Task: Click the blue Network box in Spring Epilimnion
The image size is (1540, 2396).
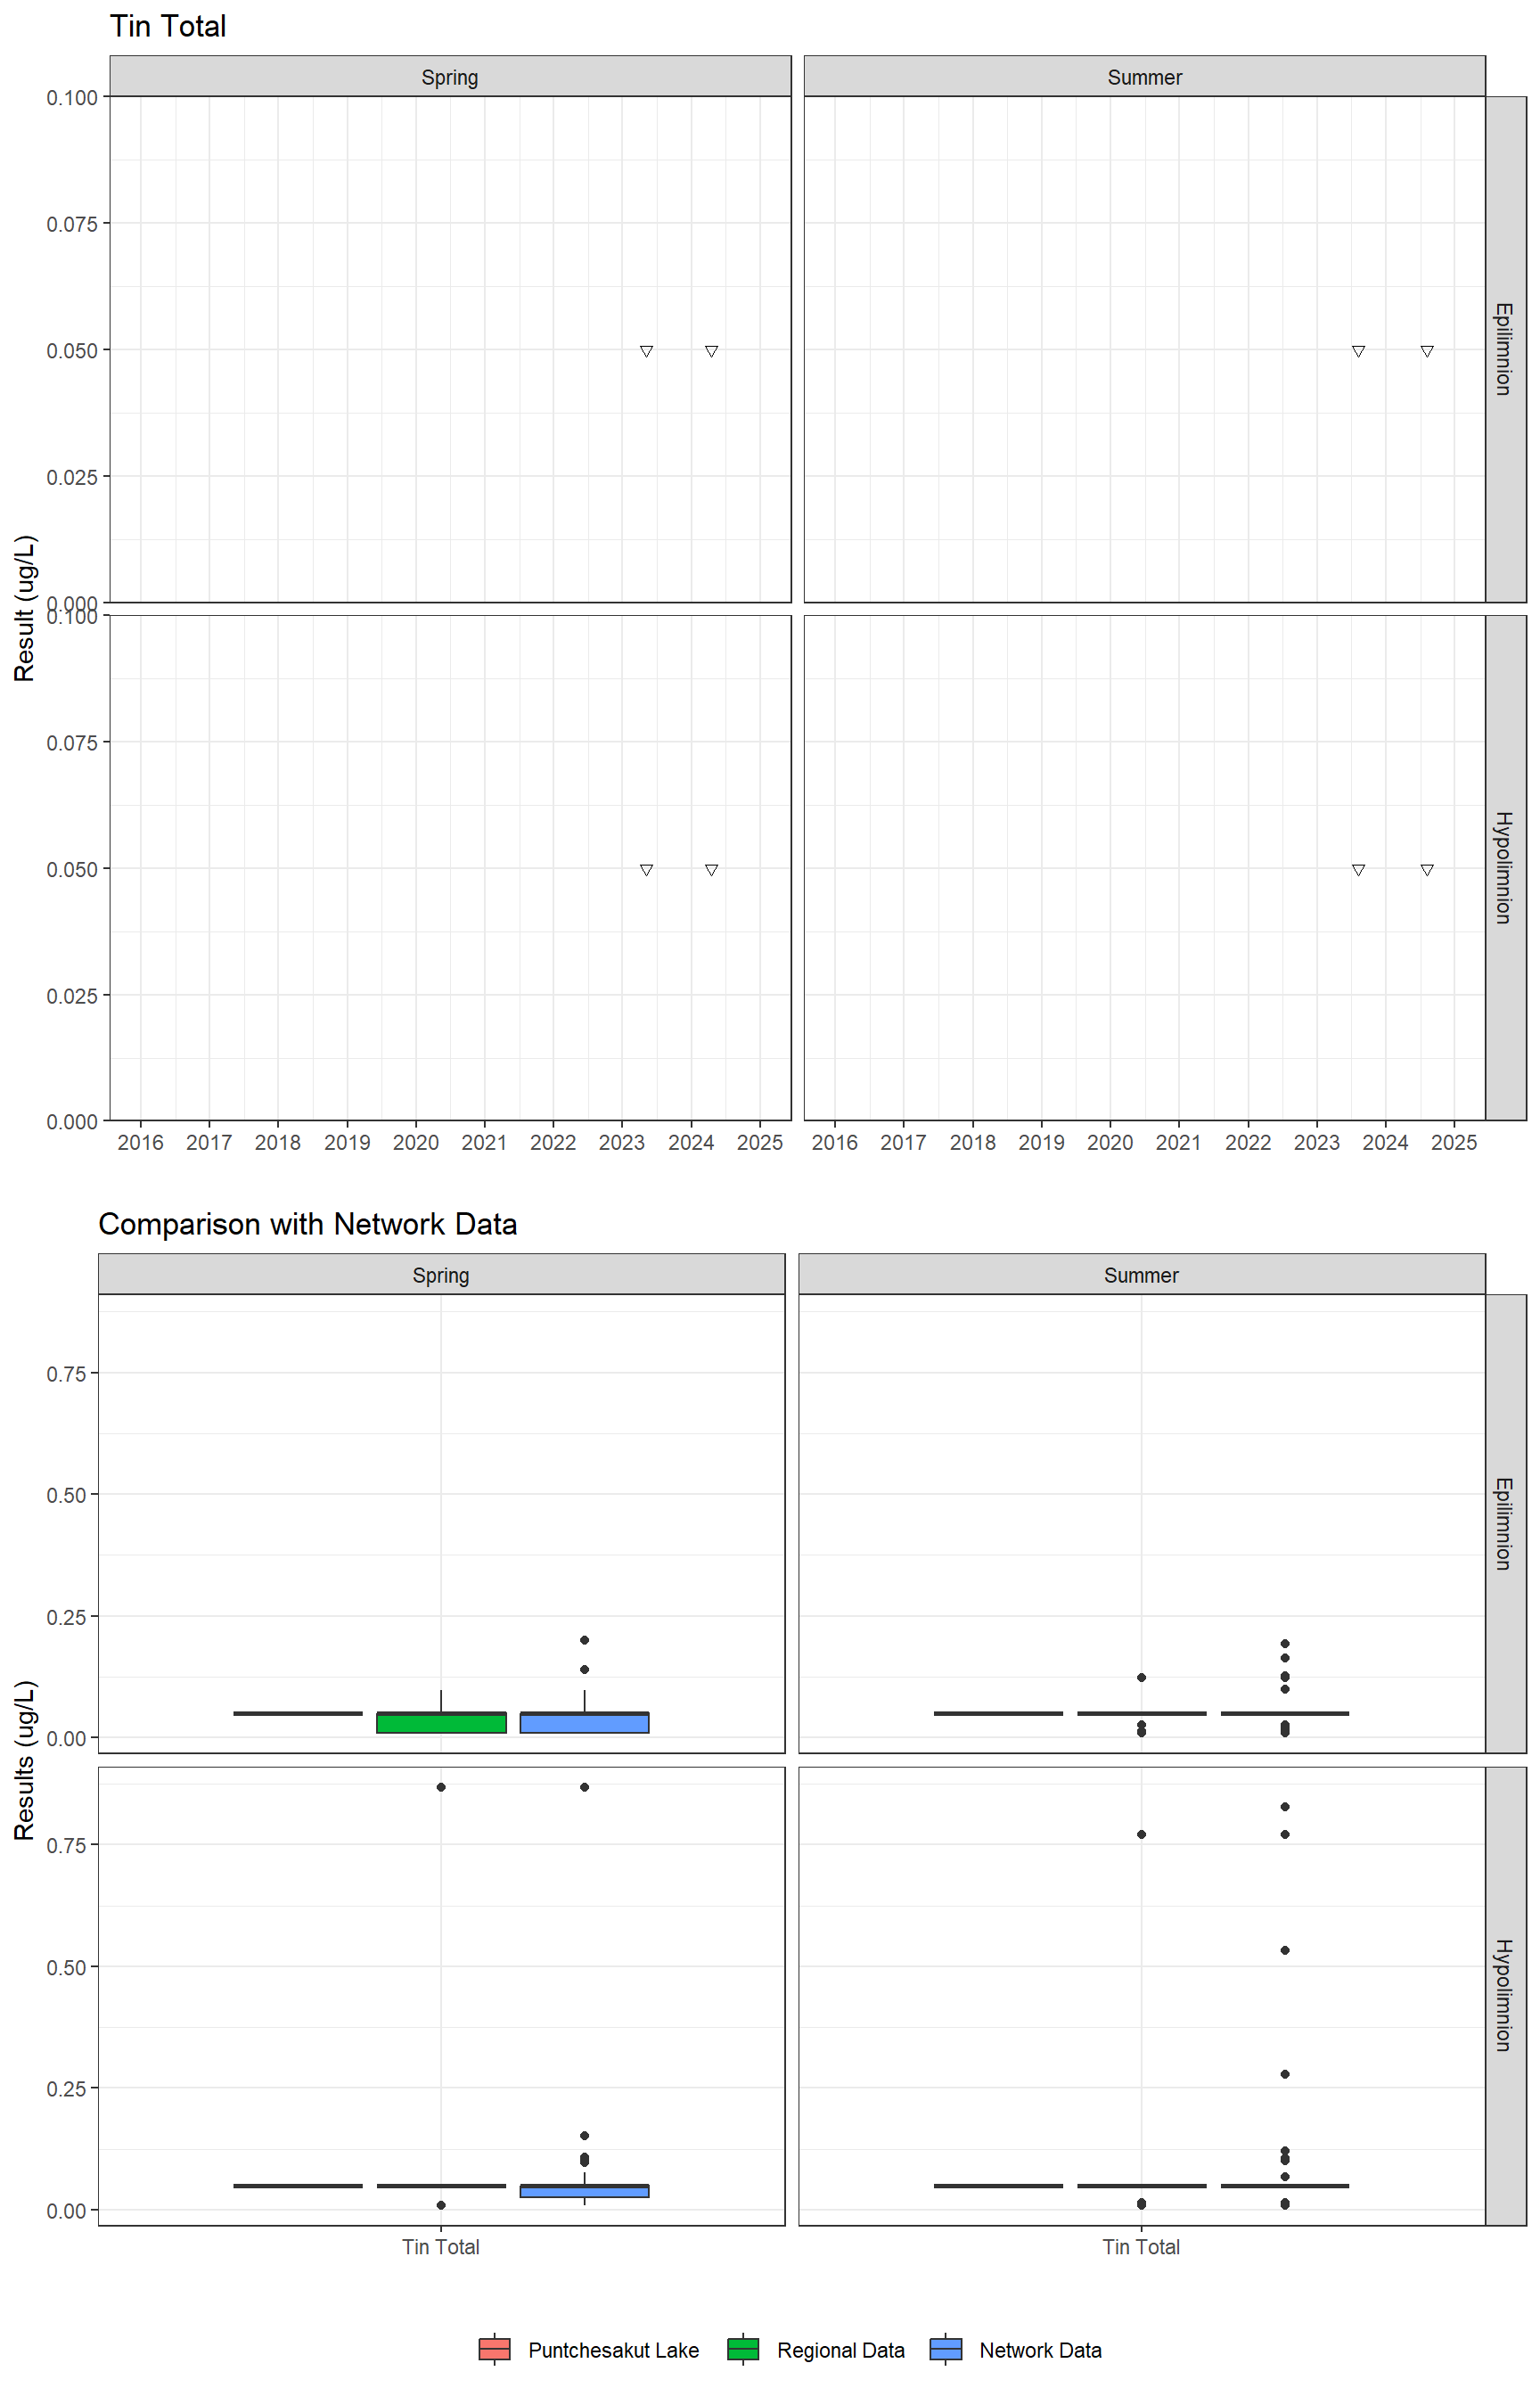Action: click(584, 1722)
